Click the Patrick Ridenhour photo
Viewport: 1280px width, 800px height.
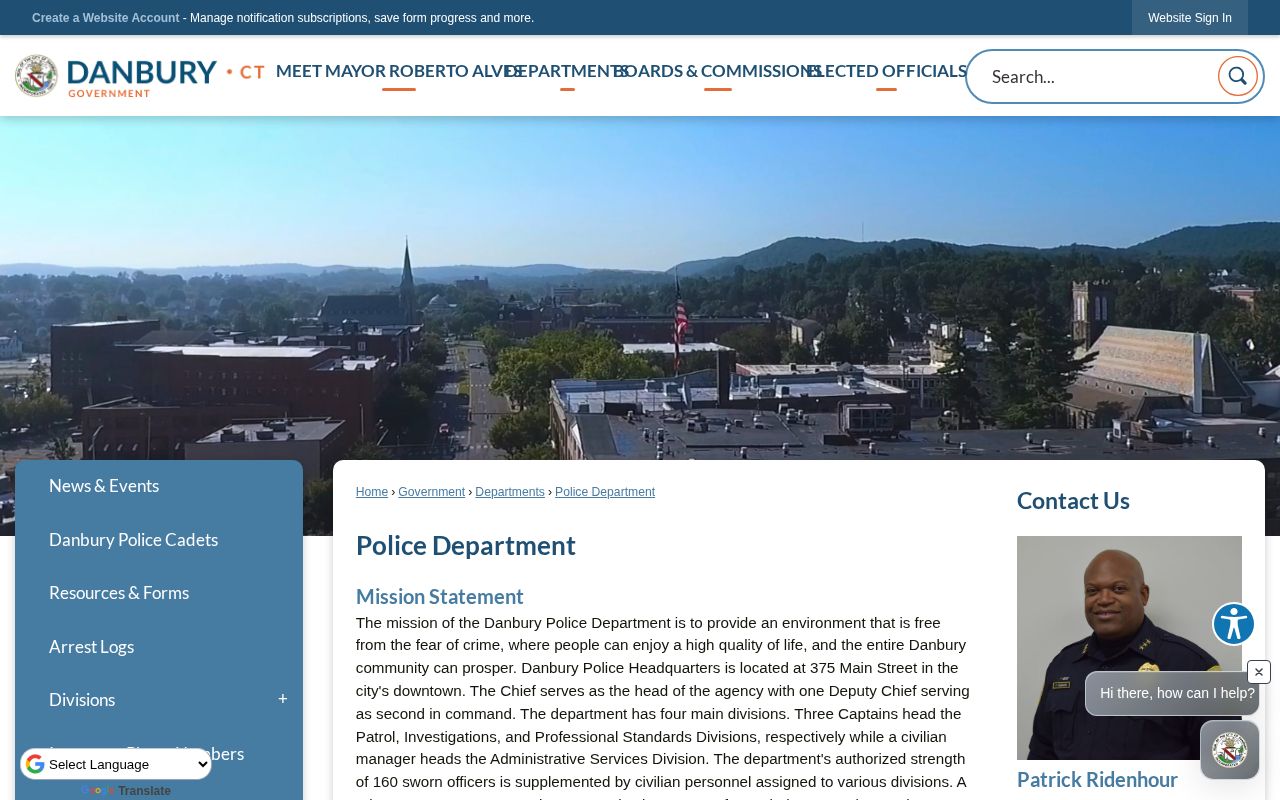coord(1129,648)
